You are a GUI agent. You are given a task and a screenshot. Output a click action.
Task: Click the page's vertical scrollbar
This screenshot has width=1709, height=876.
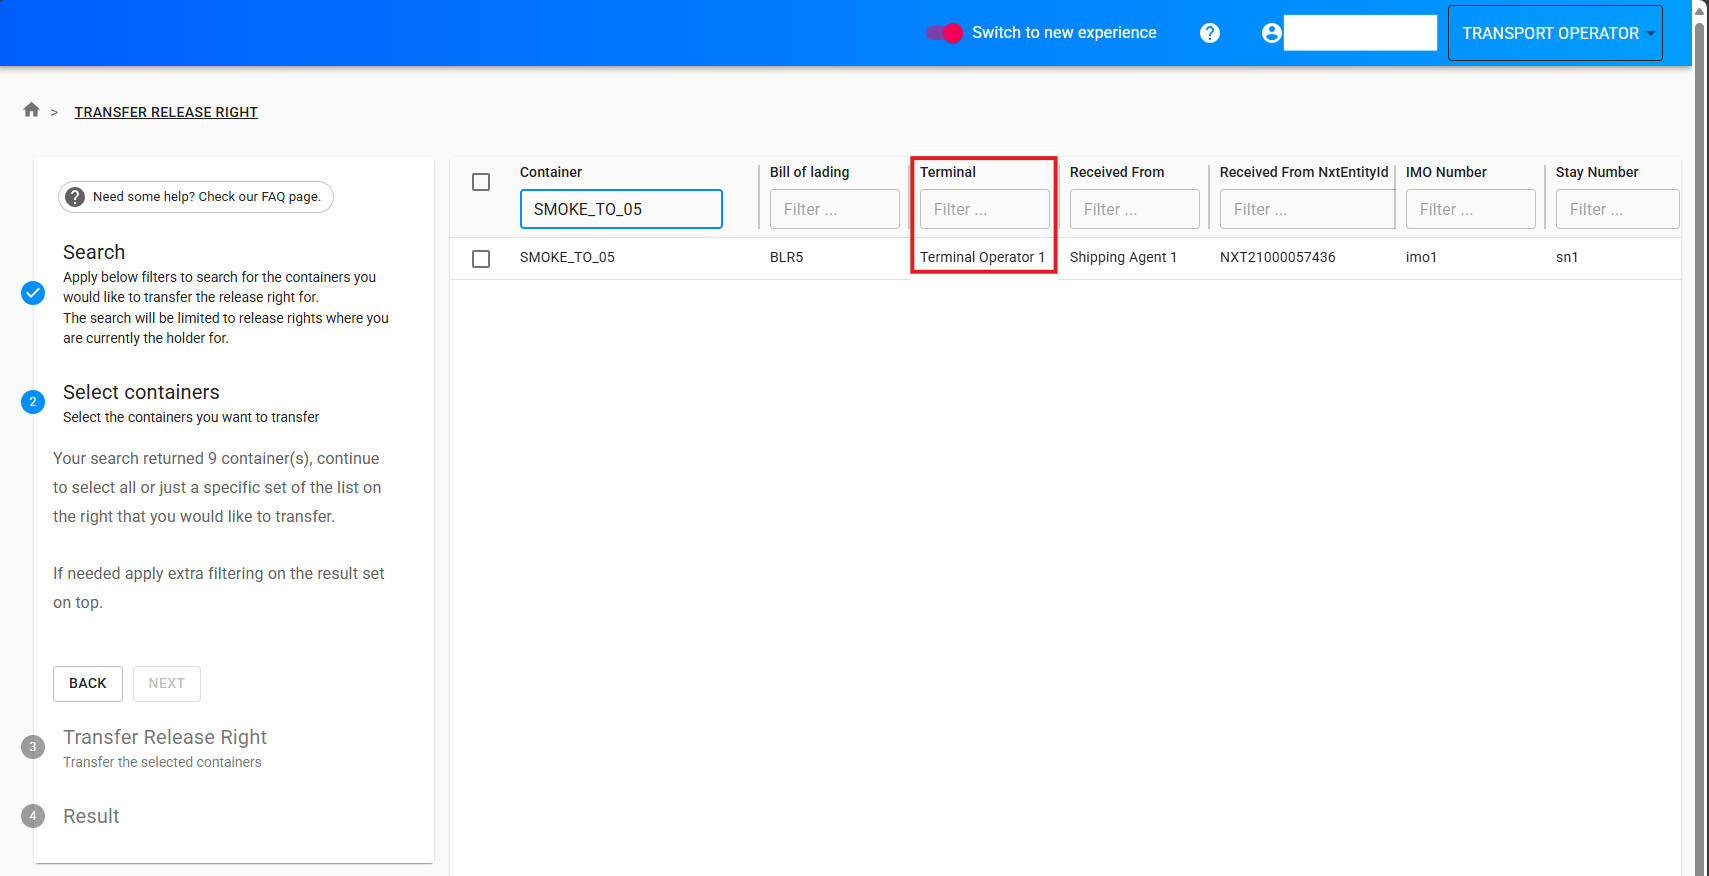click(x=1699, y=438)
